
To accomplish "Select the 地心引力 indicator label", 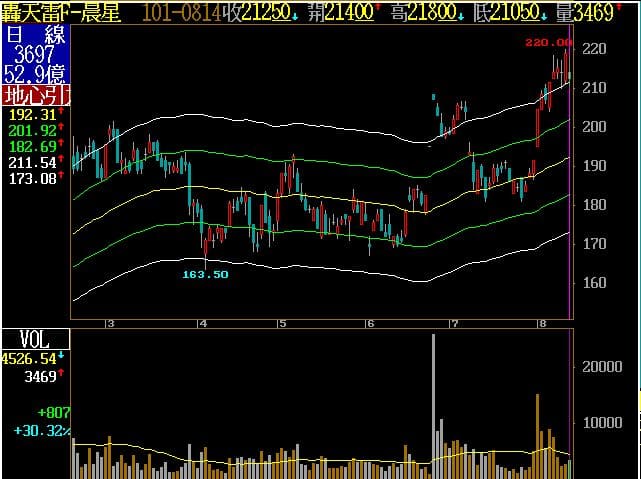I will (x=36, y=96).
